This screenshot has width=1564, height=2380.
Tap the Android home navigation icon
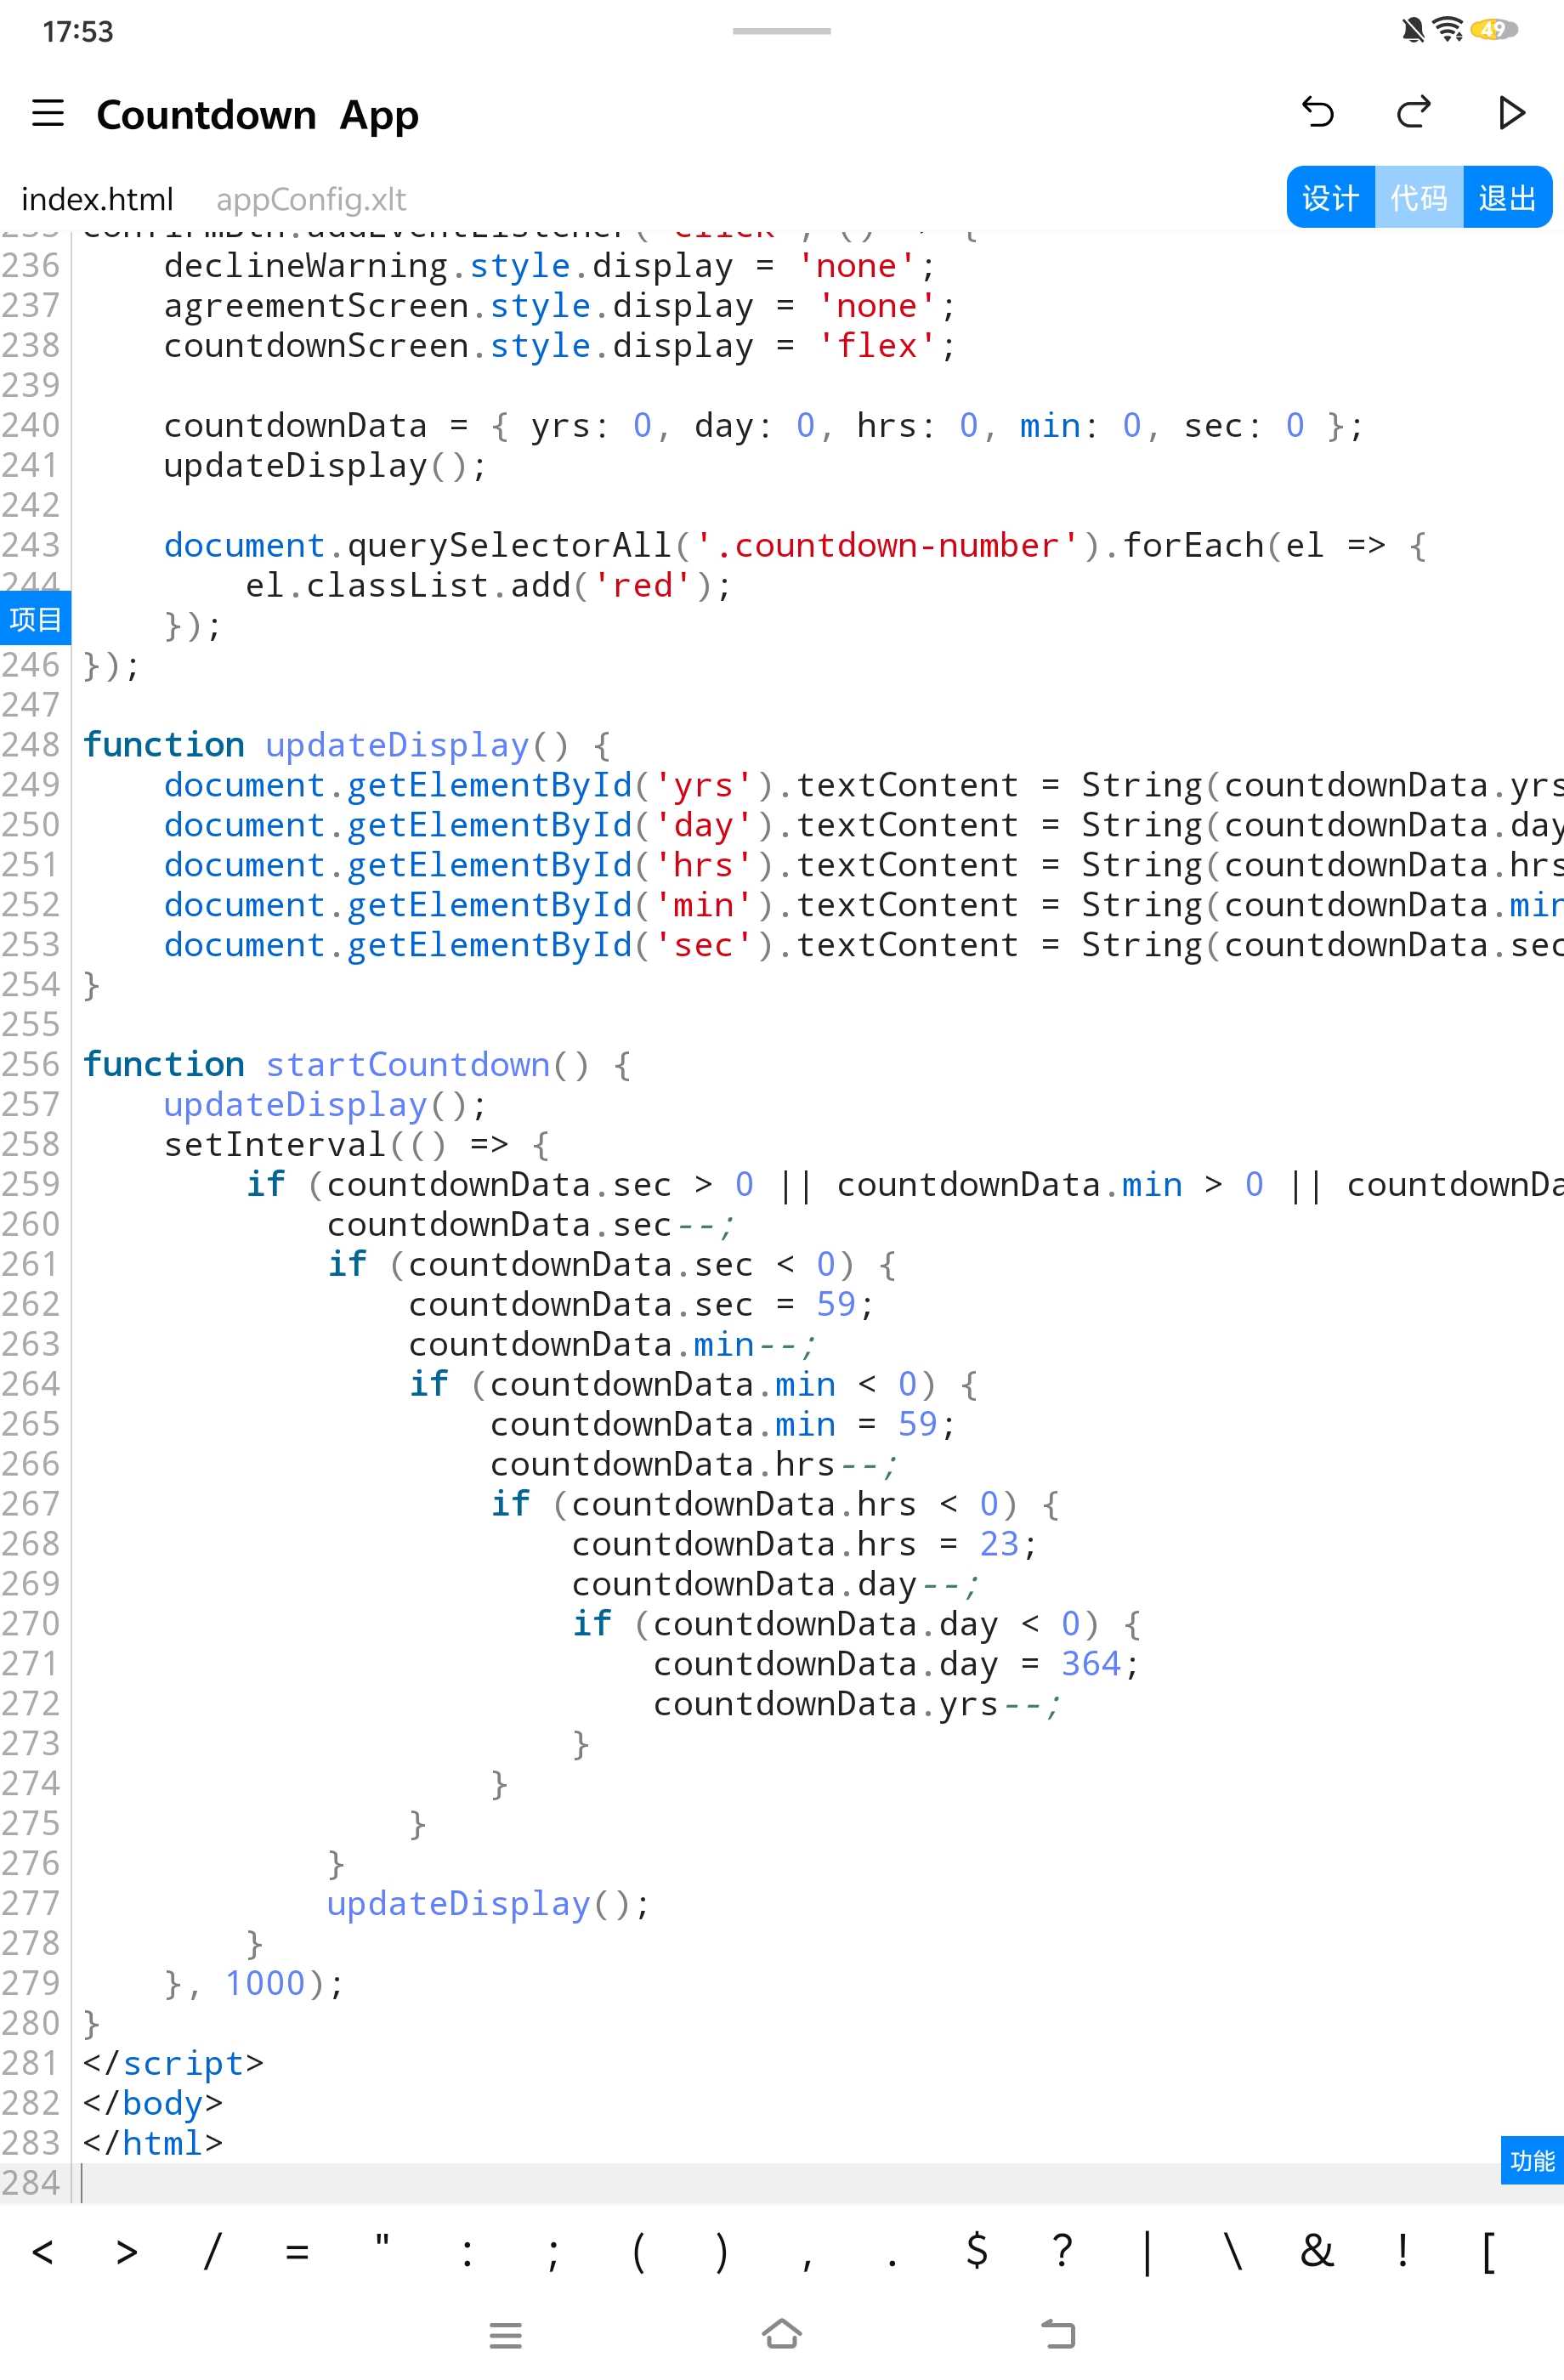pyautogui.click(x=781, y=2334)
